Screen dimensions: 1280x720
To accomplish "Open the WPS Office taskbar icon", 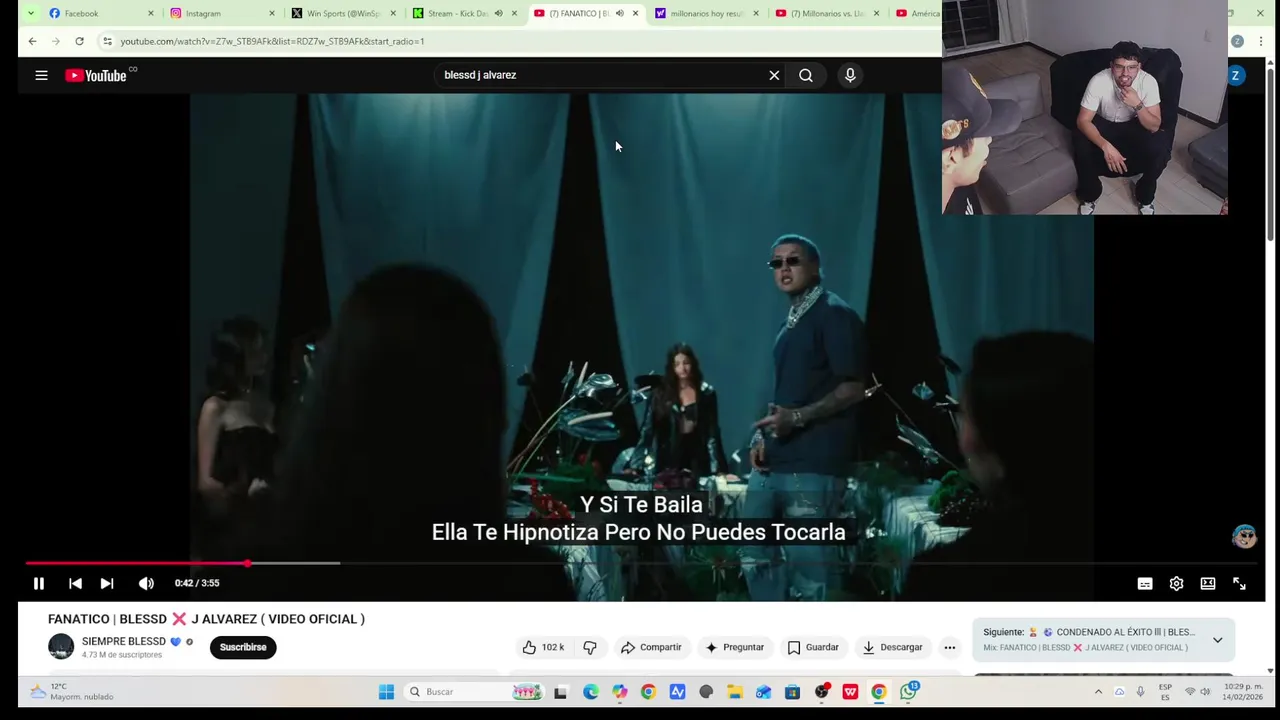I will [850, 692].
